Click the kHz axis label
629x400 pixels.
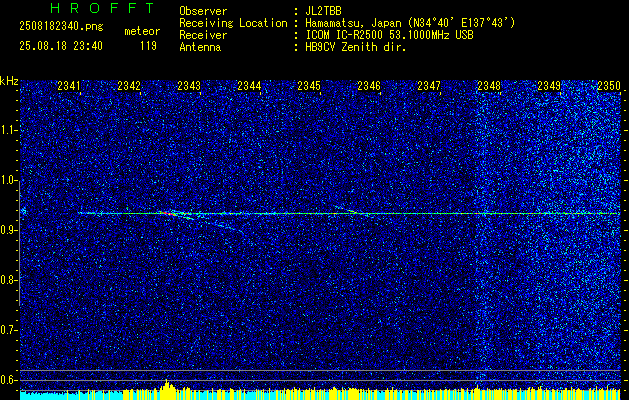tap(9, 81)
